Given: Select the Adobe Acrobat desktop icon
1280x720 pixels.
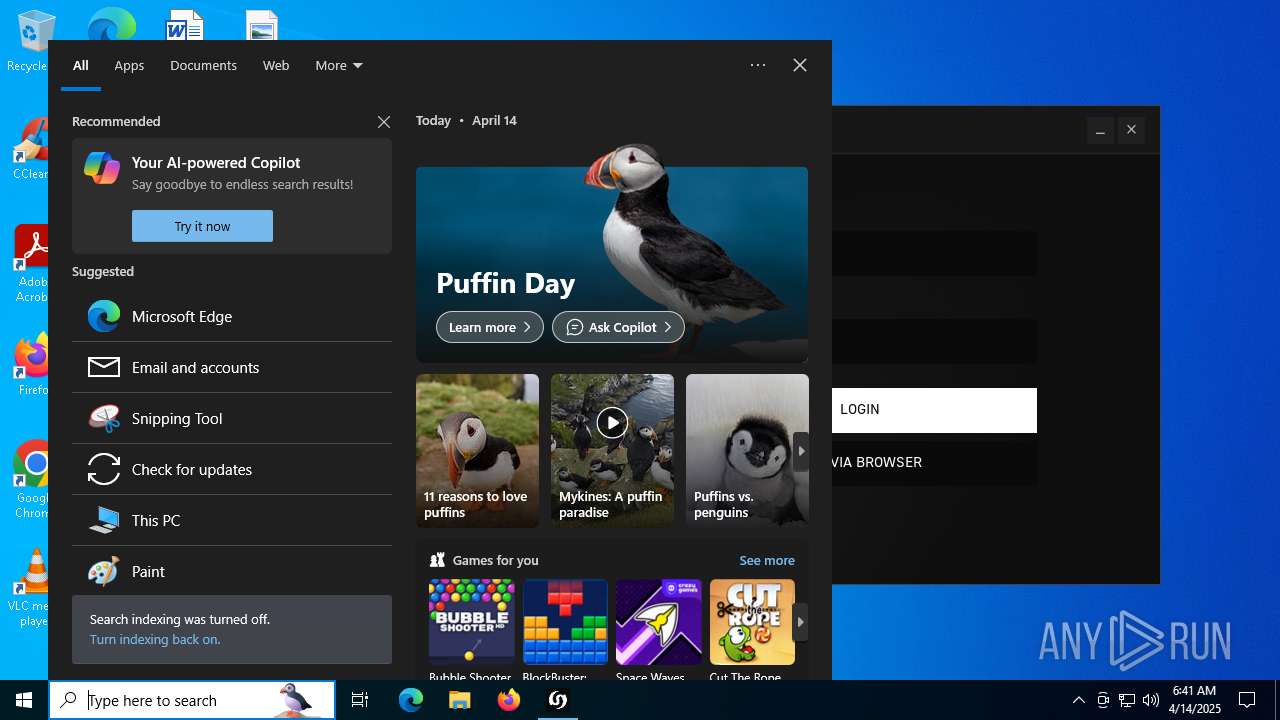Looking at the screenshot, I should click(x=30, y=264).
